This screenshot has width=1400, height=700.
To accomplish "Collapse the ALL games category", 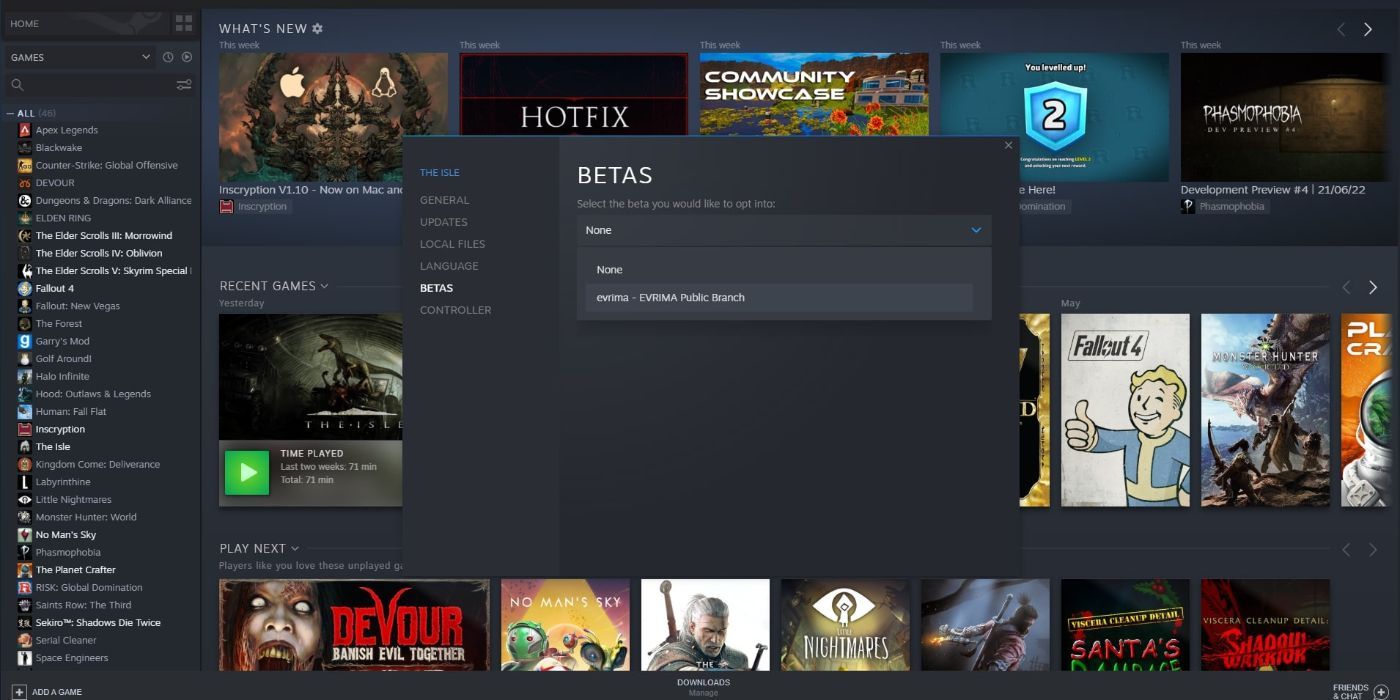I will point(10,113).
